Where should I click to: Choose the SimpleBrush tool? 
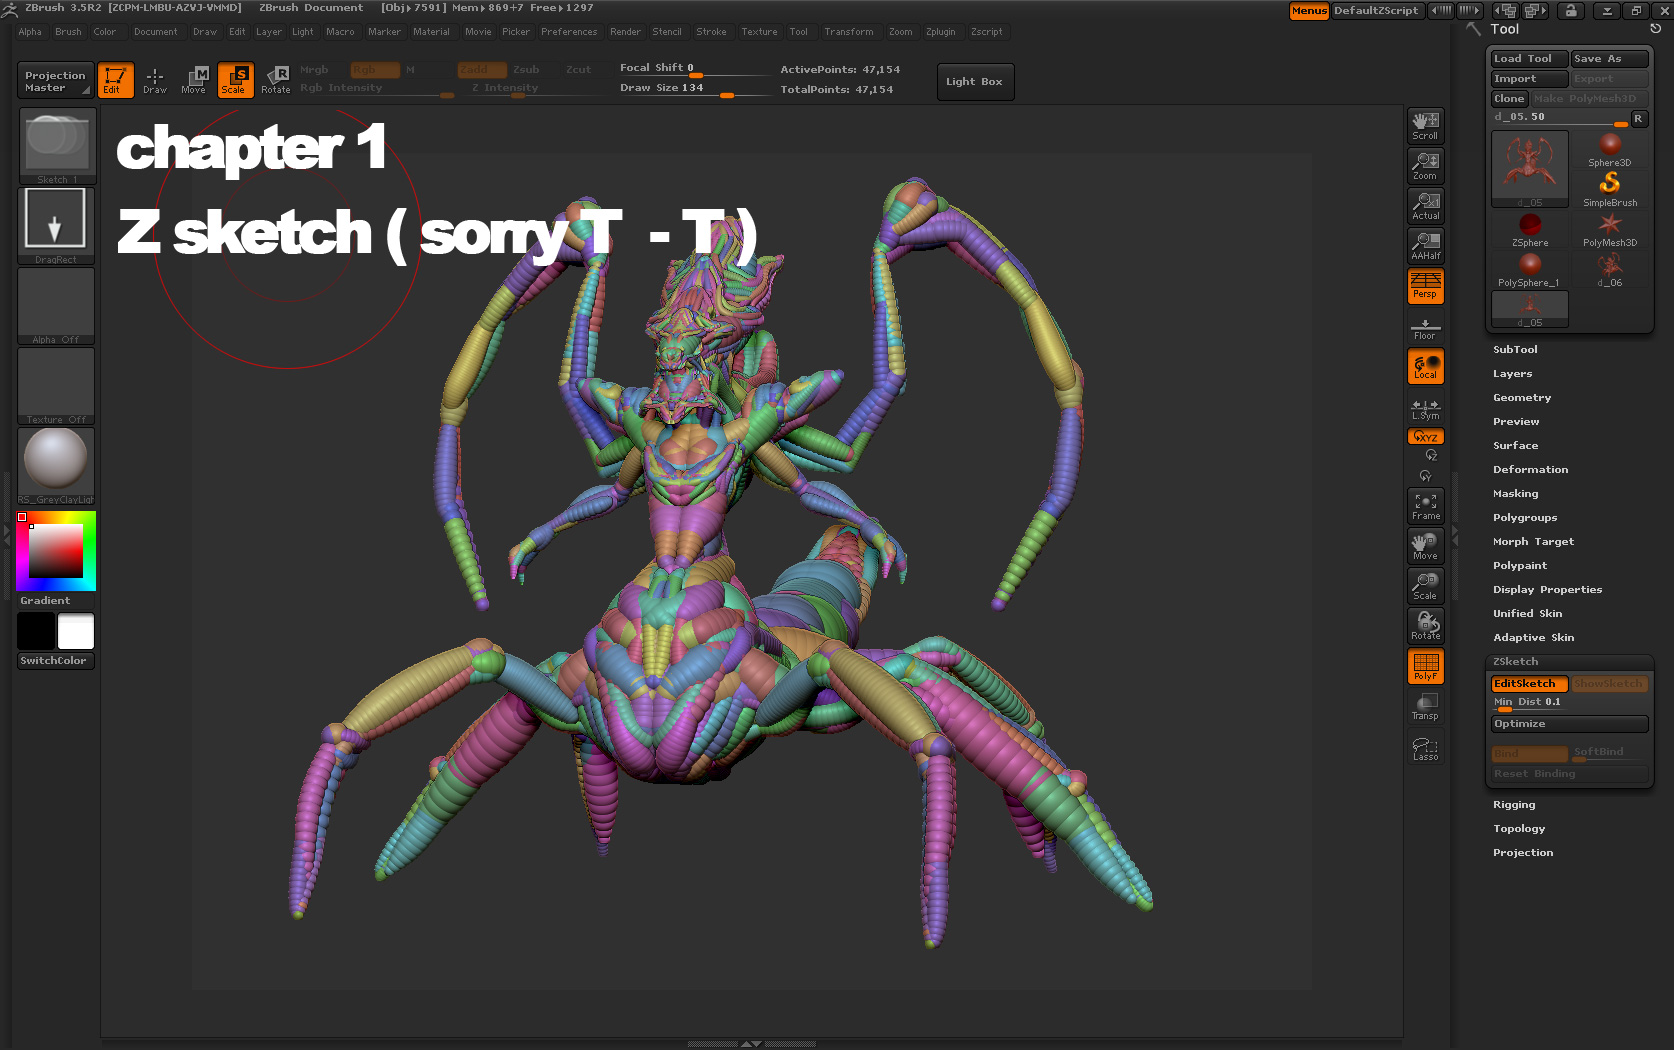1609,189
